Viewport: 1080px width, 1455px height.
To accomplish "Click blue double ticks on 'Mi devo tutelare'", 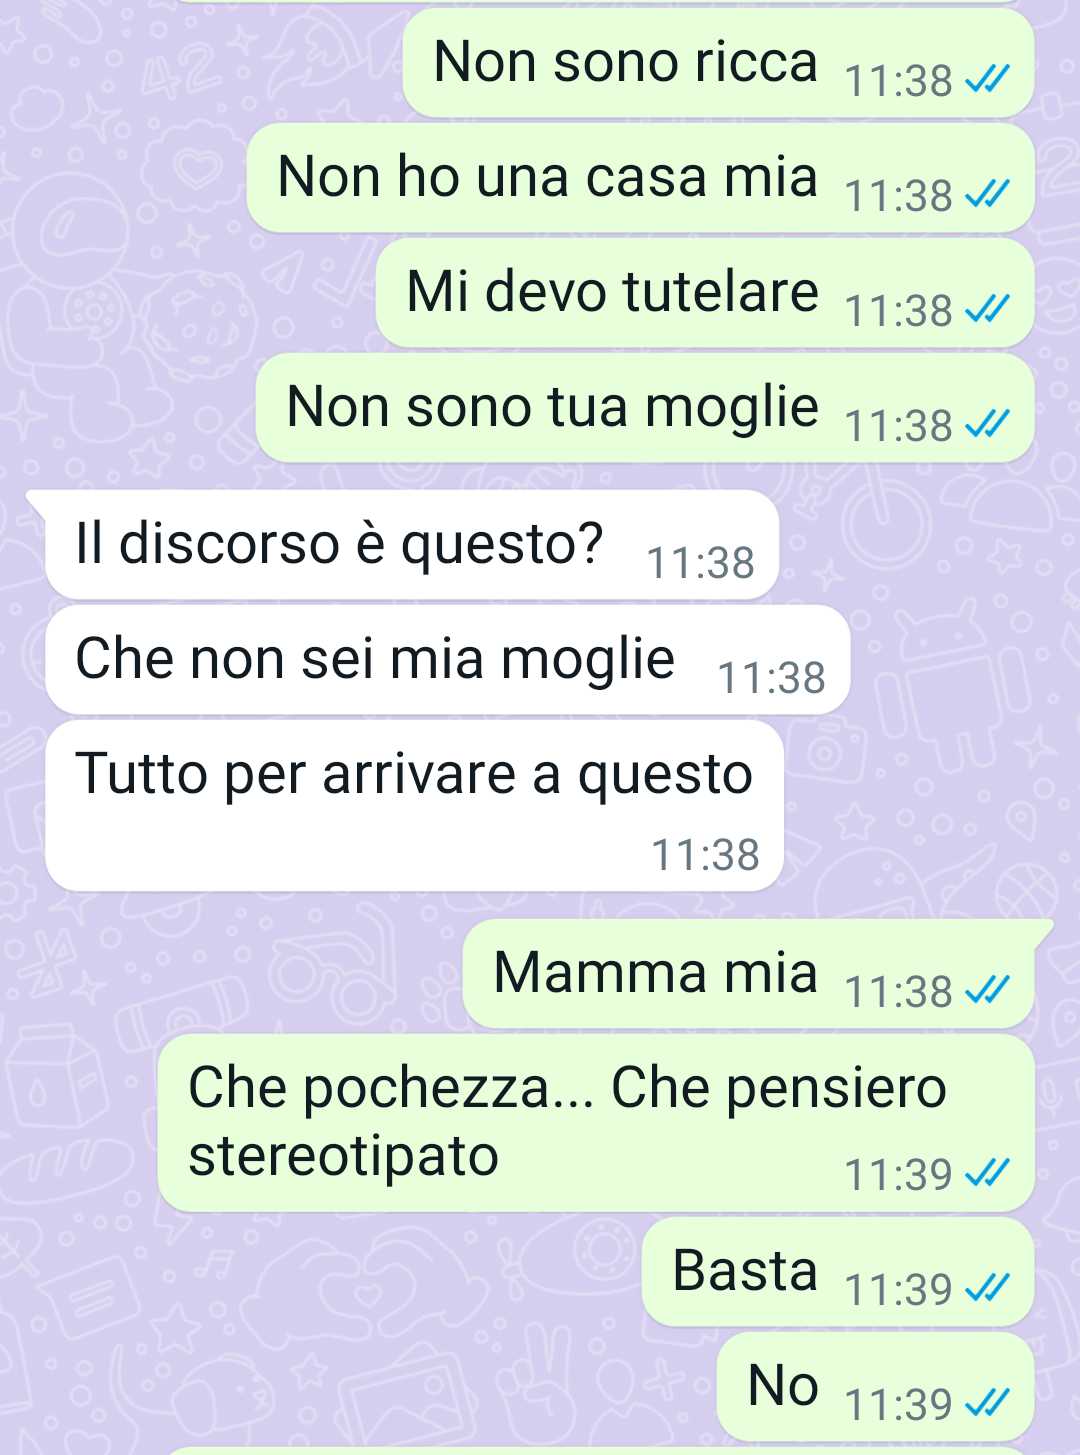I will (987, 309).
